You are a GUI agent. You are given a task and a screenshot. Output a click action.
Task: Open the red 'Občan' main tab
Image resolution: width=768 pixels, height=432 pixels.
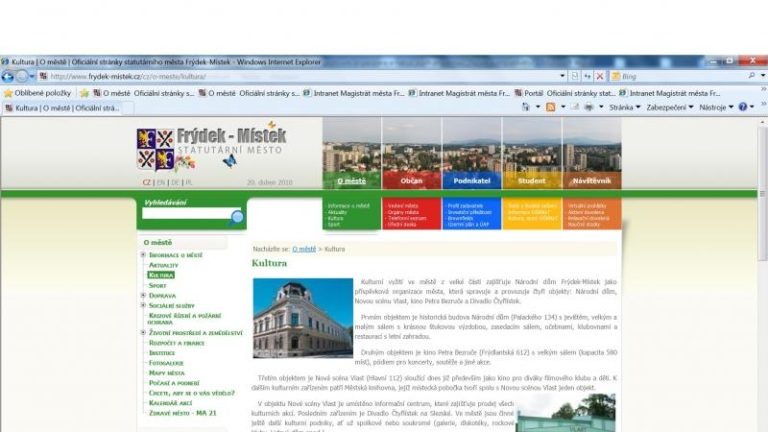(411, 181)
